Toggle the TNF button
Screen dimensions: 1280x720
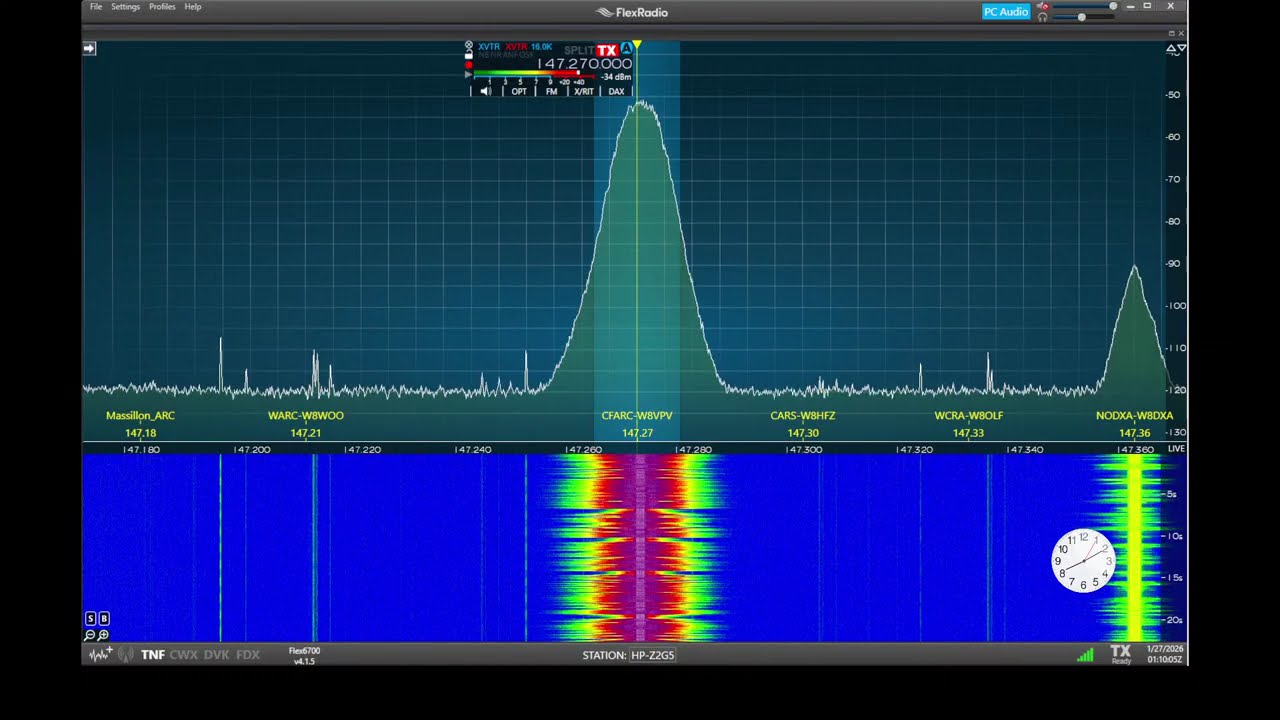[153, 655]
